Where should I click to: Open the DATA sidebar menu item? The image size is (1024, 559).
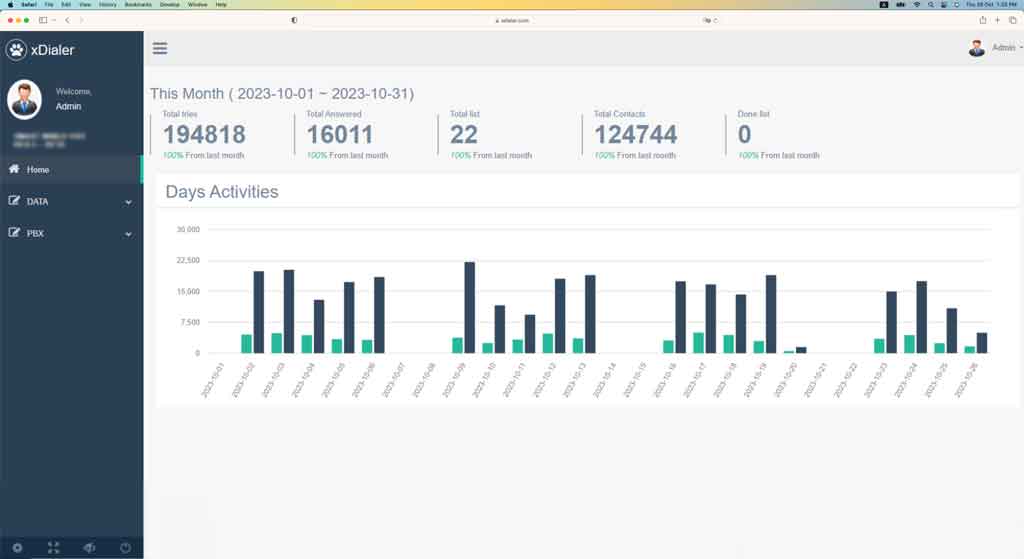(x=71, y=201)
